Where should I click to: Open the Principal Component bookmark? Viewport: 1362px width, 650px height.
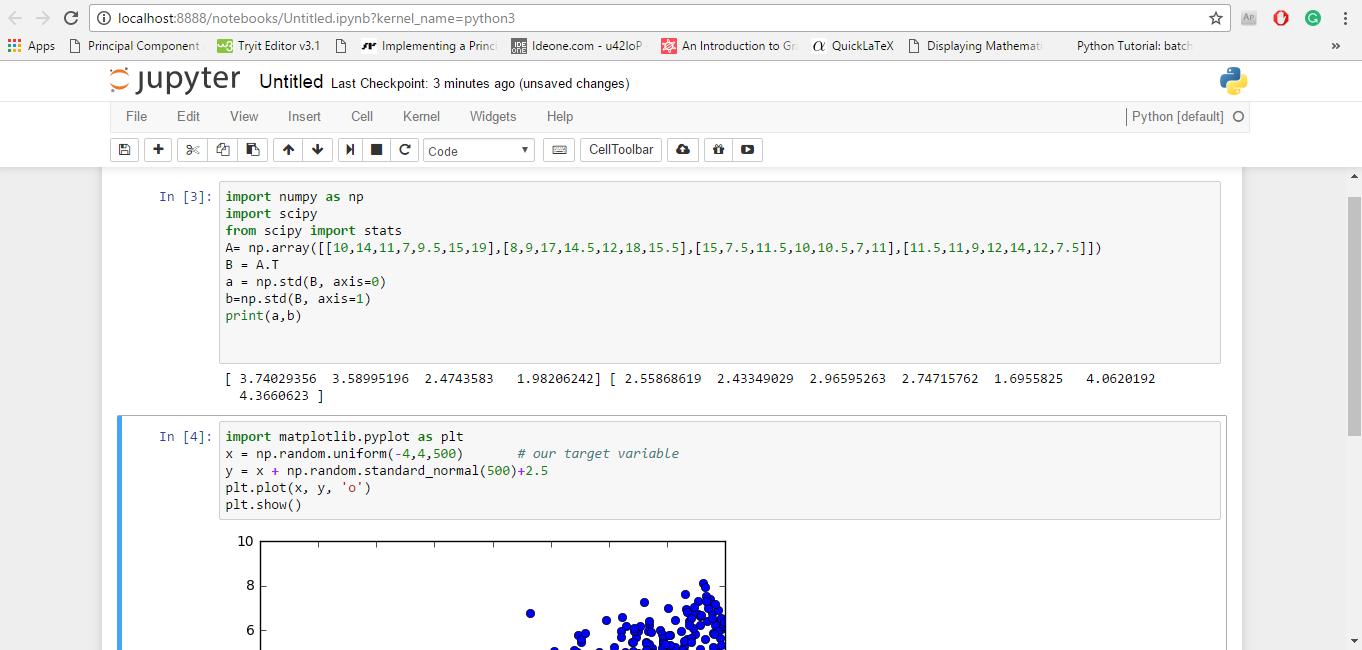[135, 46]
